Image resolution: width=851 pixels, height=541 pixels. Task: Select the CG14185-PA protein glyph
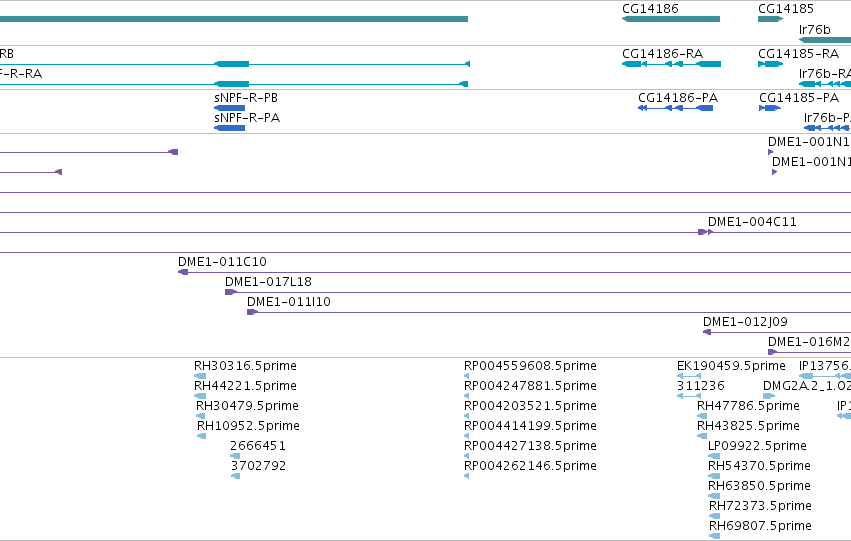coord(770,108)
